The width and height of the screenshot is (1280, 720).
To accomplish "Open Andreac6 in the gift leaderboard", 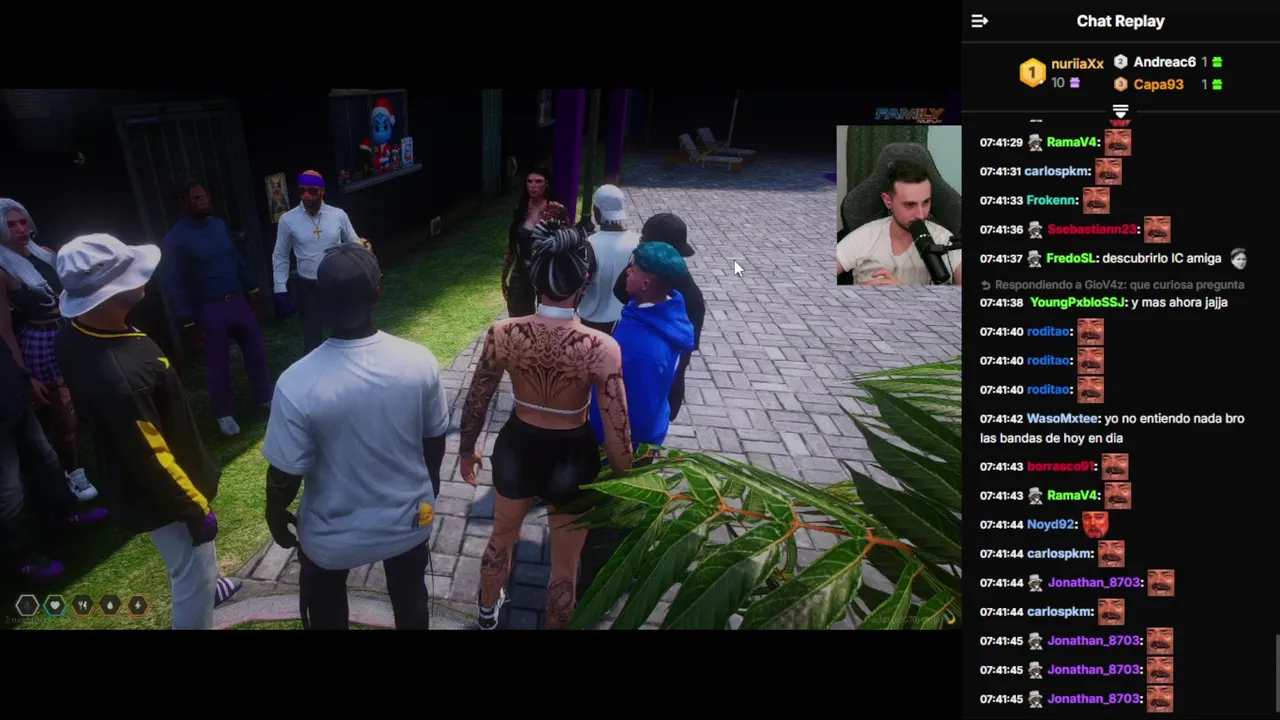I will 1164,62.
